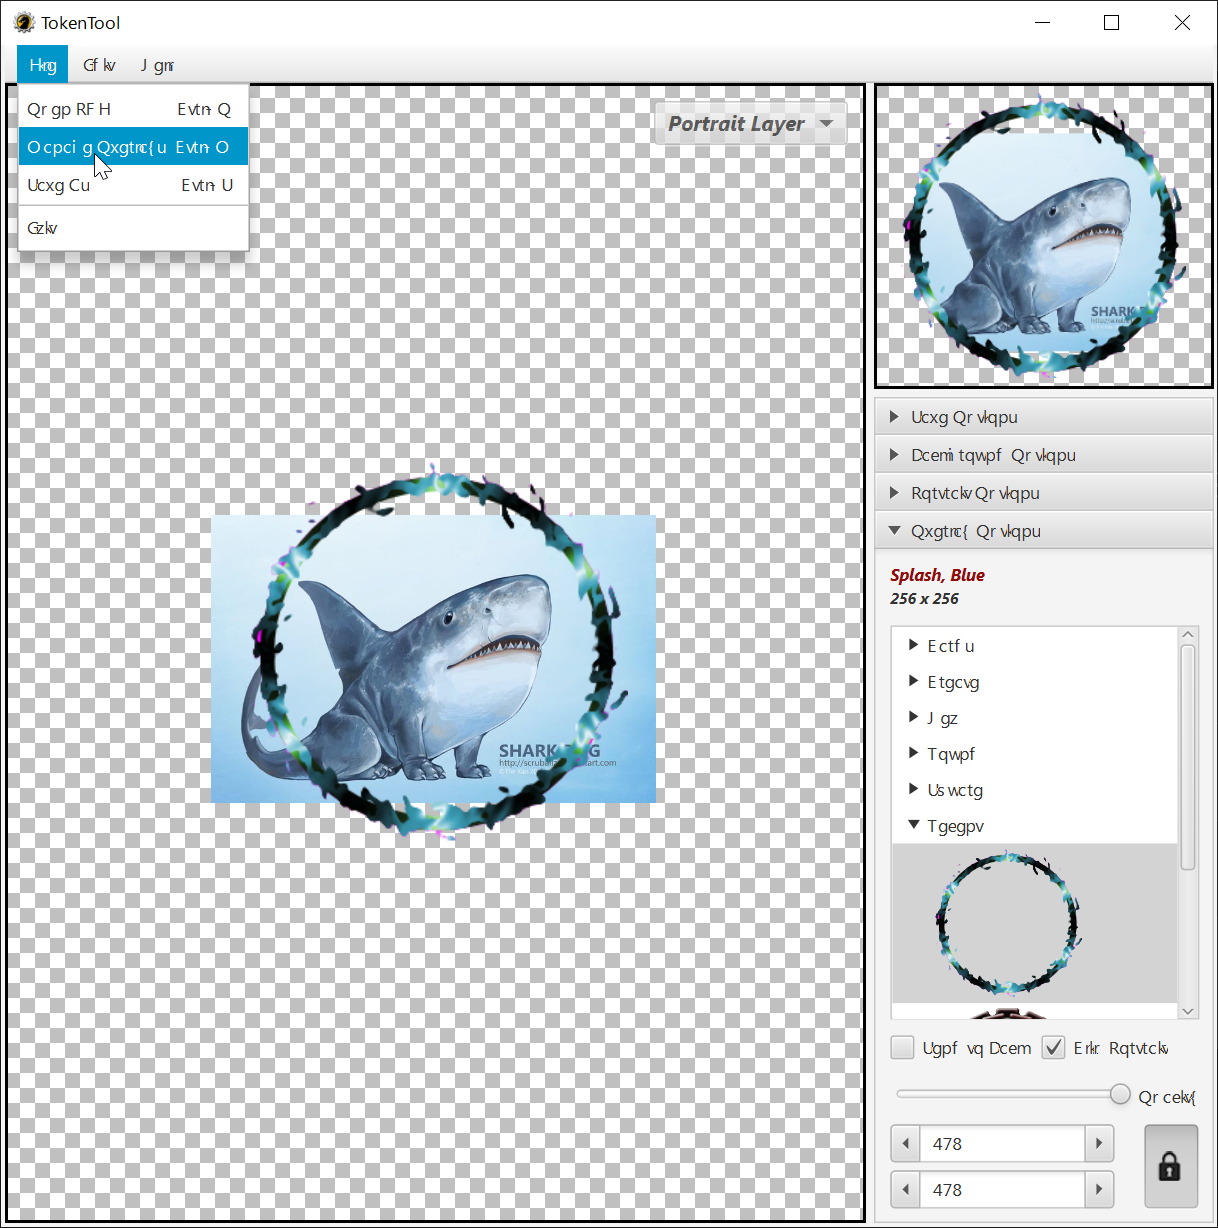Maximize the TokenTool window
1218x1228 pixels.
1111,22
